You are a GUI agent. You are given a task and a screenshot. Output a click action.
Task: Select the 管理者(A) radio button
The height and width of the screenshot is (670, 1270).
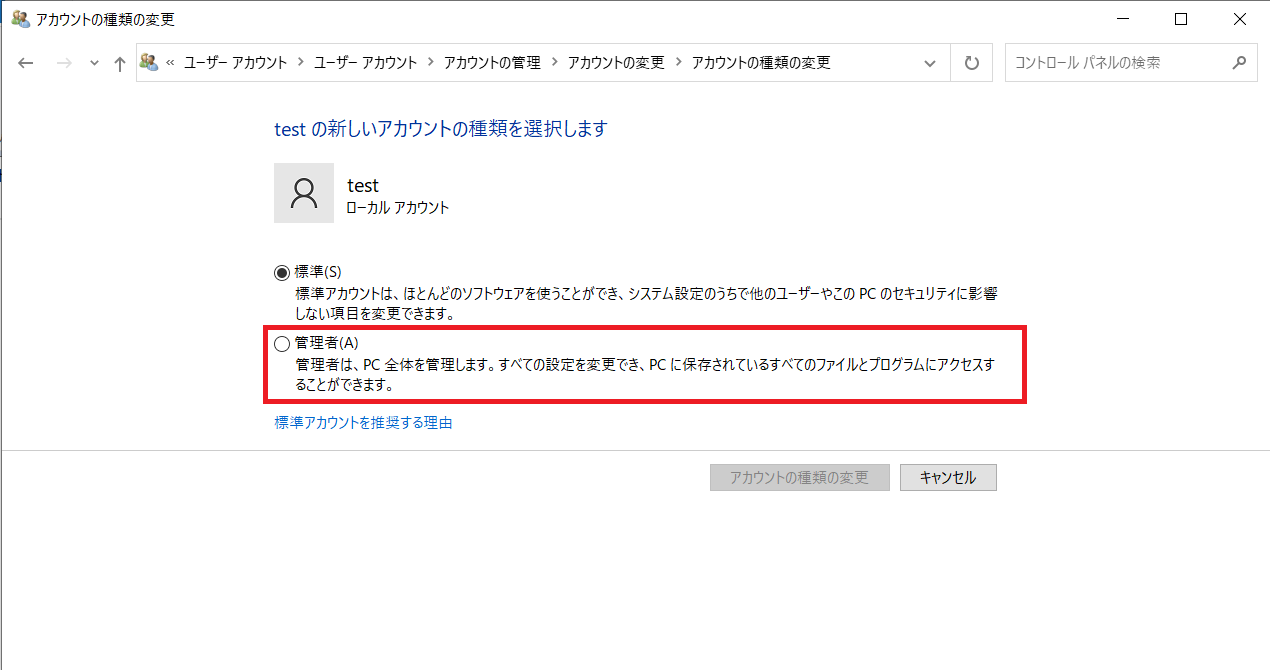click(x=282, y=343)
